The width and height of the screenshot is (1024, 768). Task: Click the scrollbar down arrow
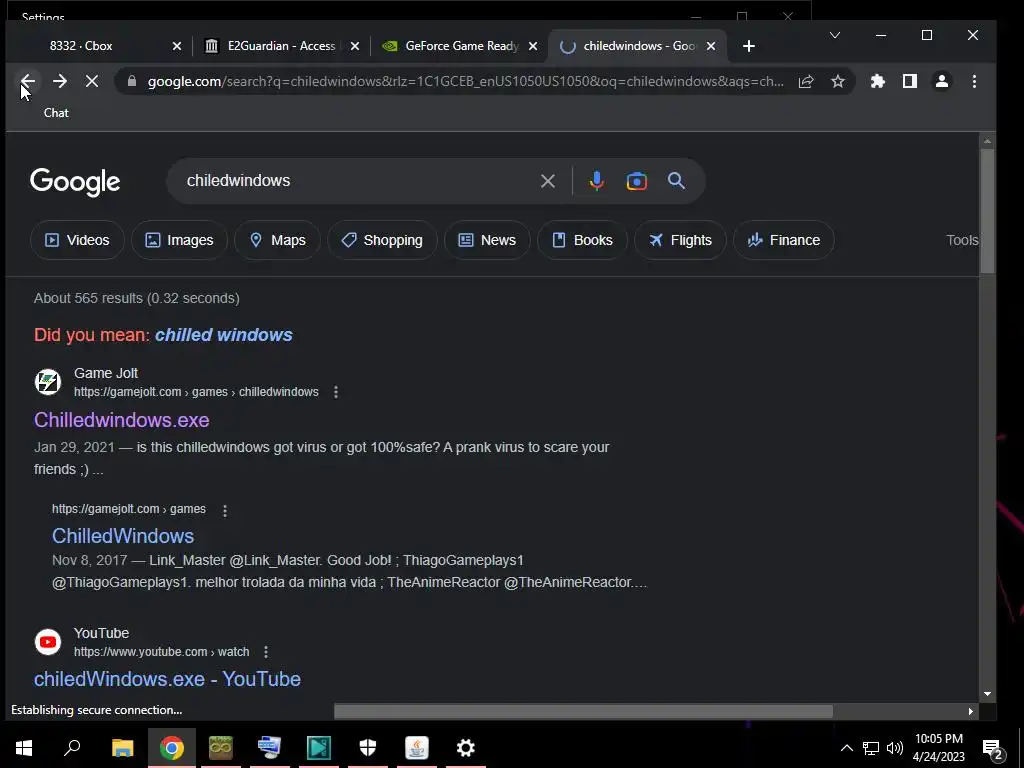[x=987, y=694]
